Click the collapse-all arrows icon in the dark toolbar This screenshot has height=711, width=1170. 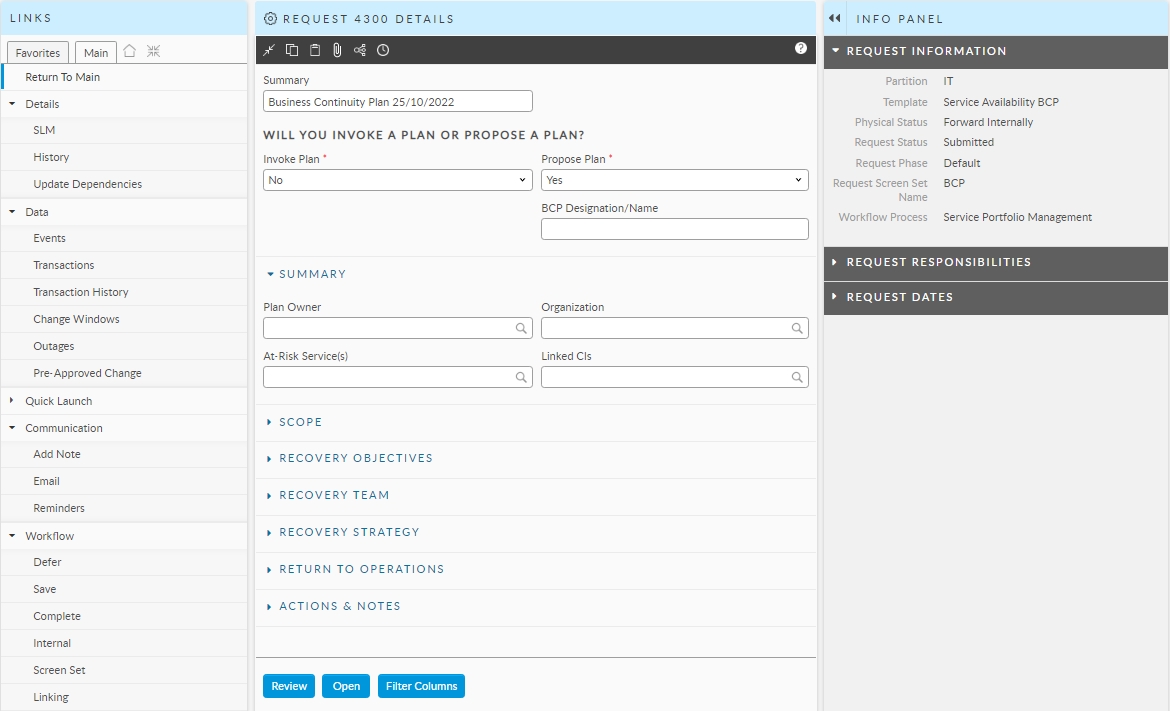coord(269,50)
